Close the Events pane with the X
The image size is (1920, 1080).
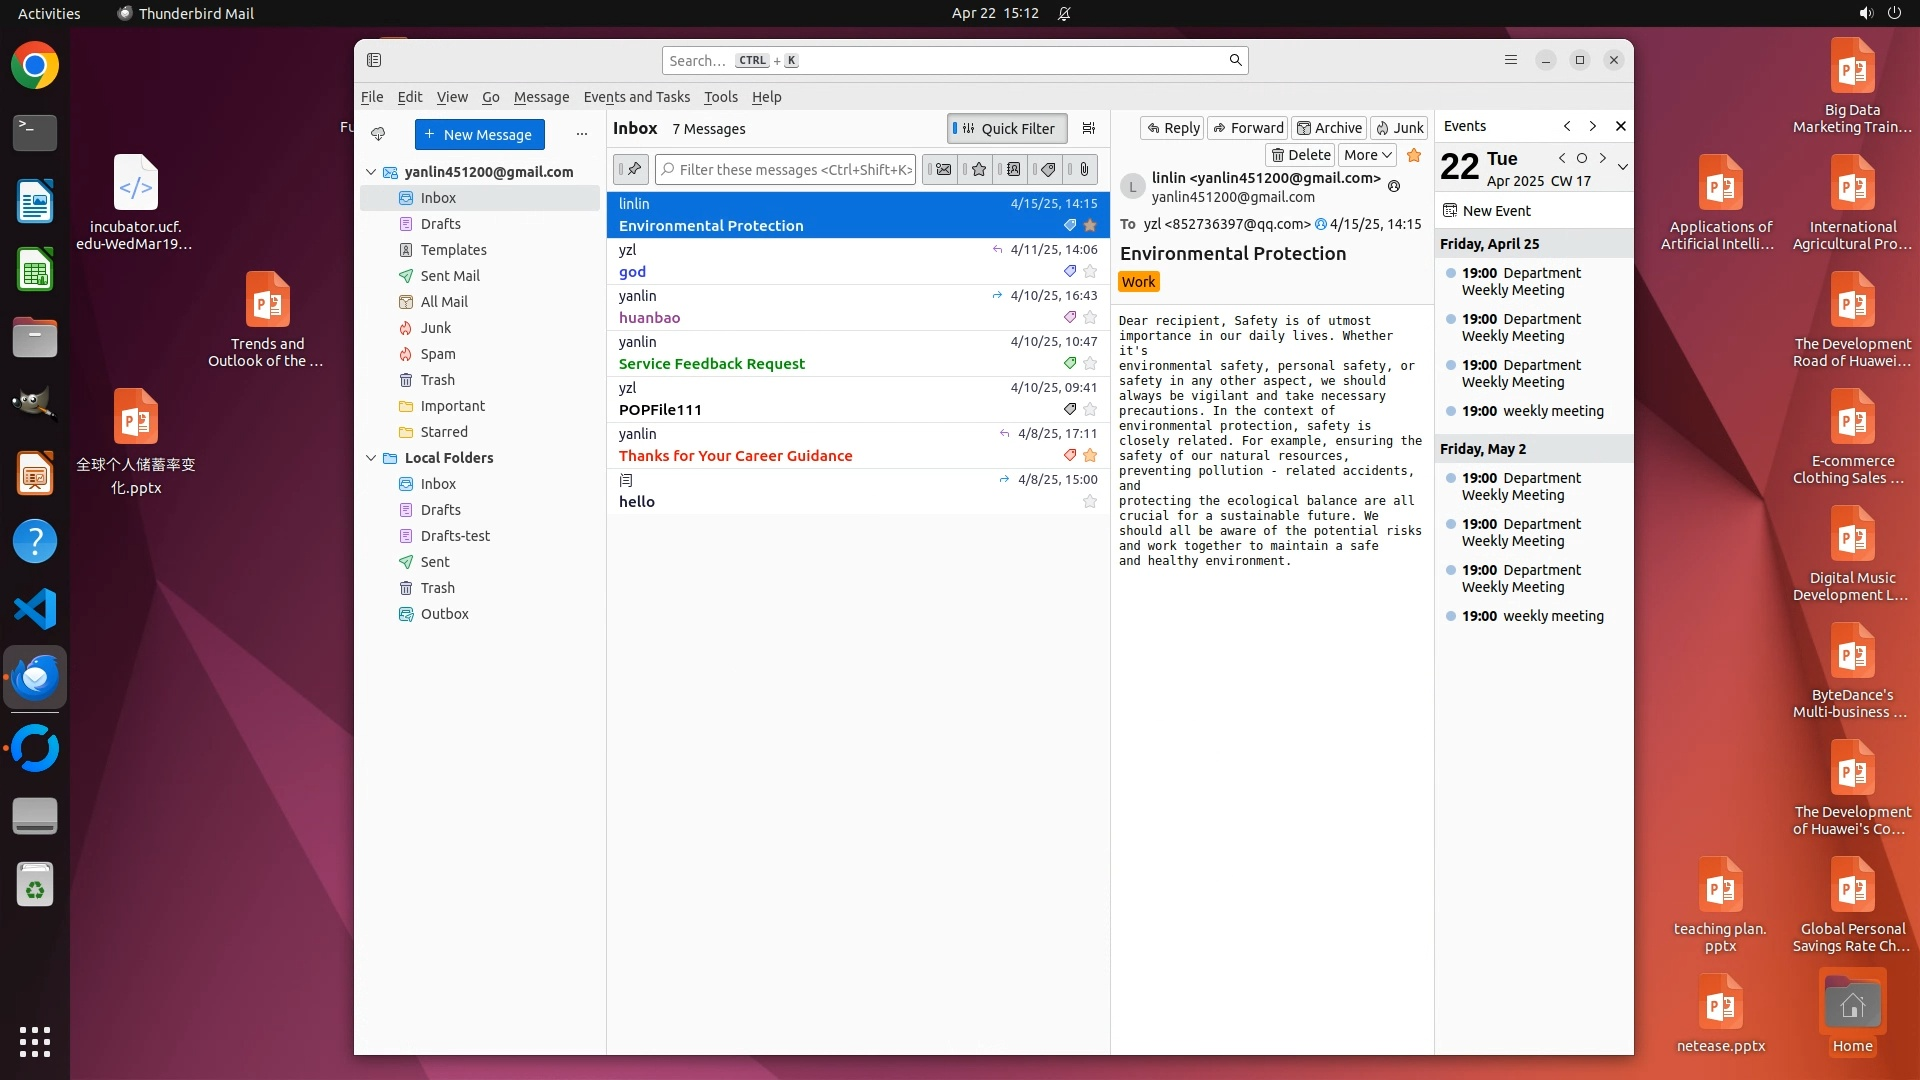(1620, 126)
